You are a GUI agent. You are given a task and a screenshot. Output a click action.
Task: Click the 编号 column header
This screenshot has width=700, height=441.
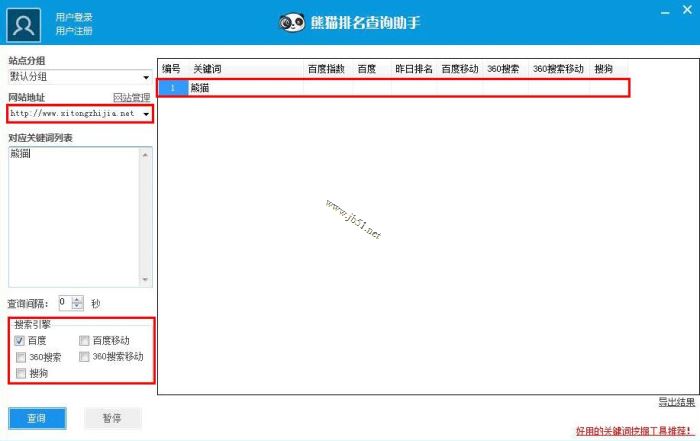[173, 69]
